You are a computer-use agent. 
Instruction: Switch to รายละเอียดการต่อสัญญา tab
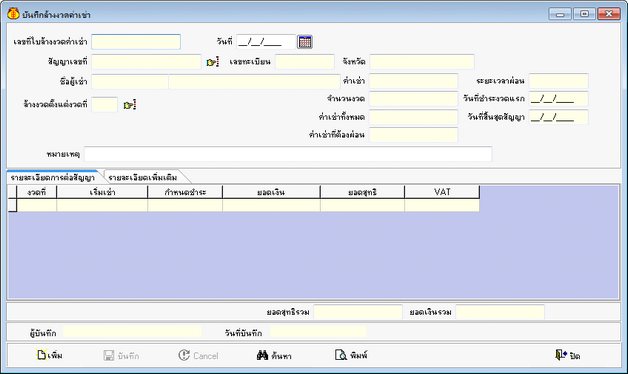[52, 177]
